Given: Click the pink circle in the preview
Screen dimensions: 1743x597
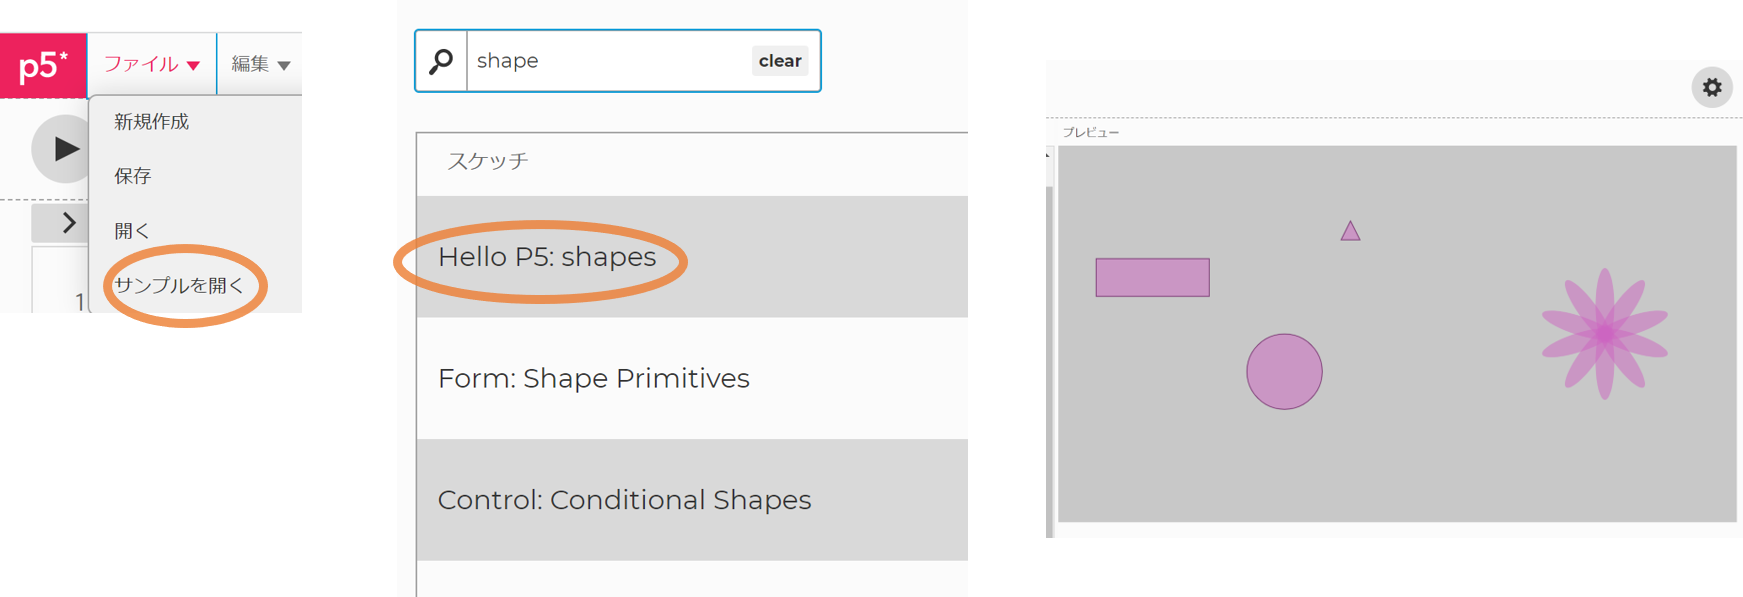Looking at the screenshot, I should click(x=1284, y=372).
